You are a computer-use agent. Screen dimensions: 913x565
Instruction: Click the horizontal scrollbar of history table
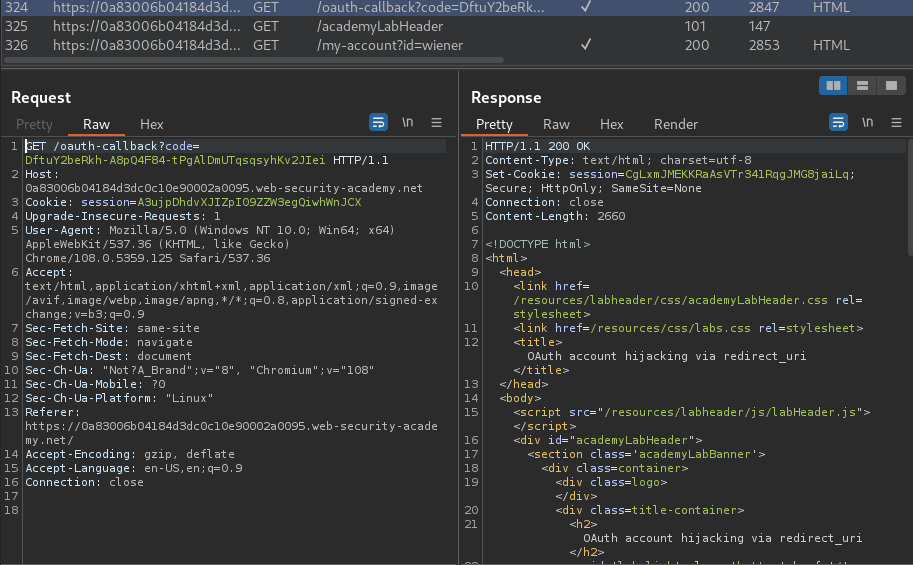[253, 59]
